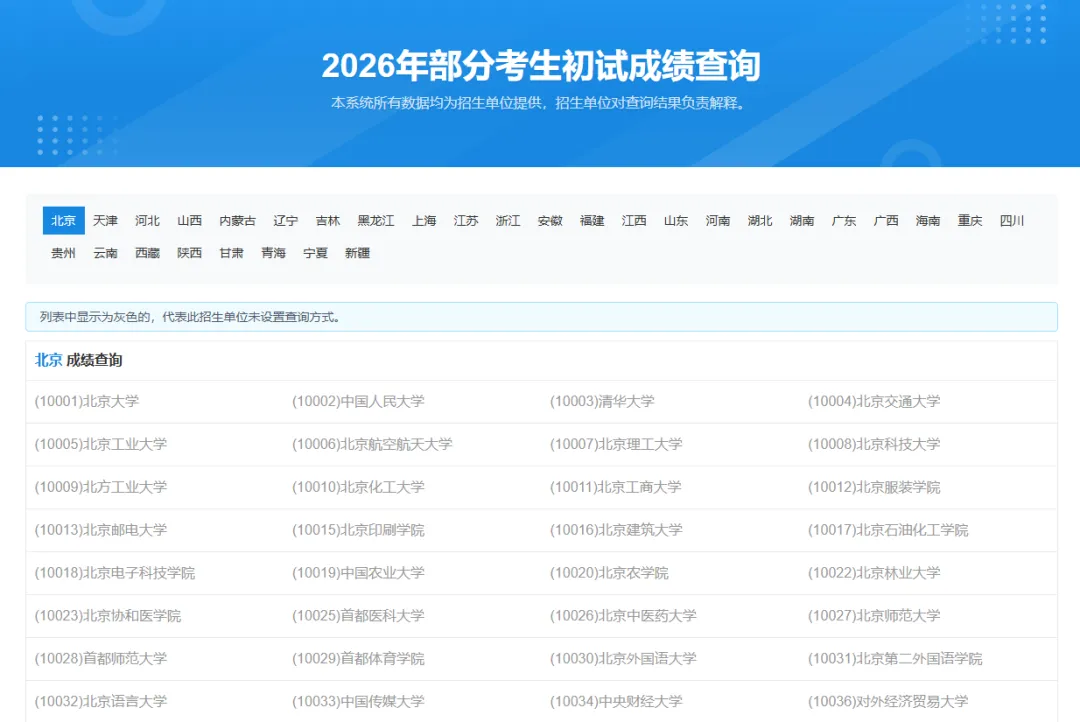Select (10033)中国传媒大学 entry
The image size is (1080, 722).
(x=358, y=701)
